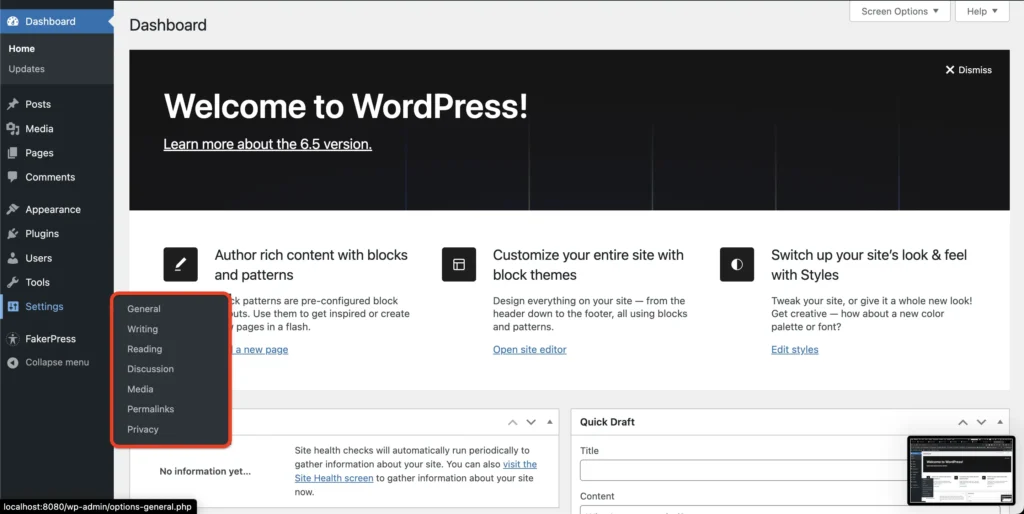1024x514 pixels.
Task: Dismiss the Welcome to WordPress panel
Action: 968,70
